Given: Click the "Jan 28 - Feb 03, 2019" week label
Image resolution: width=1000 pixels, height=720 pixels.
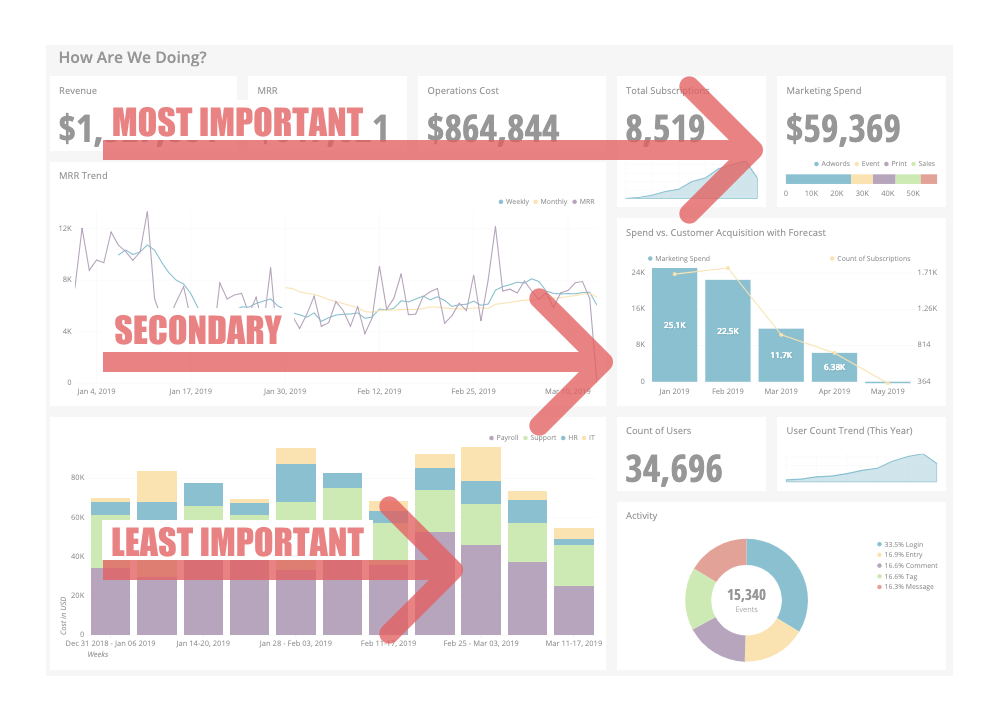Looking at the screenshot, I should pos(295,643).
